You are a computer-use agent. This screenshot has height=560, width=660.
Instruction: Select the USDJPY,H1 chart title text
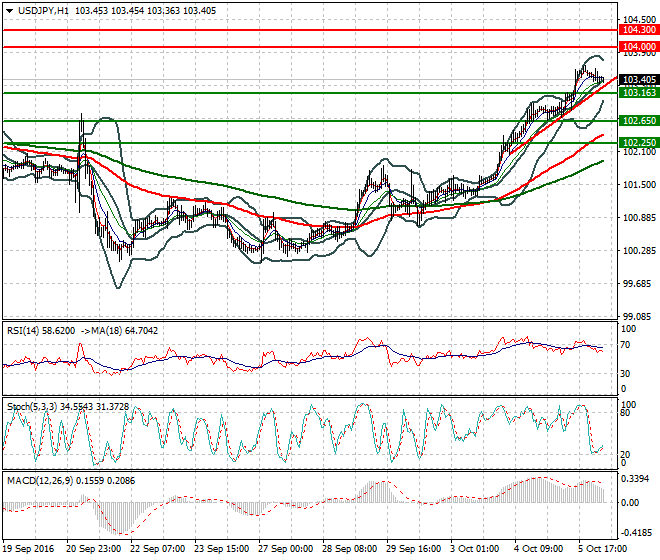pyautogui.click(x=43, y=11)
